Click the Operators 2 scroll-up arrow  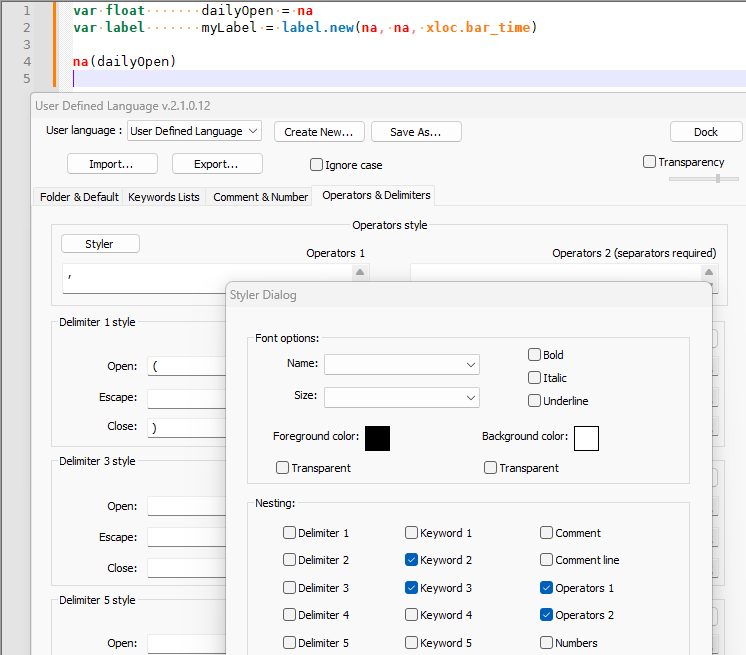coord(709,272)
